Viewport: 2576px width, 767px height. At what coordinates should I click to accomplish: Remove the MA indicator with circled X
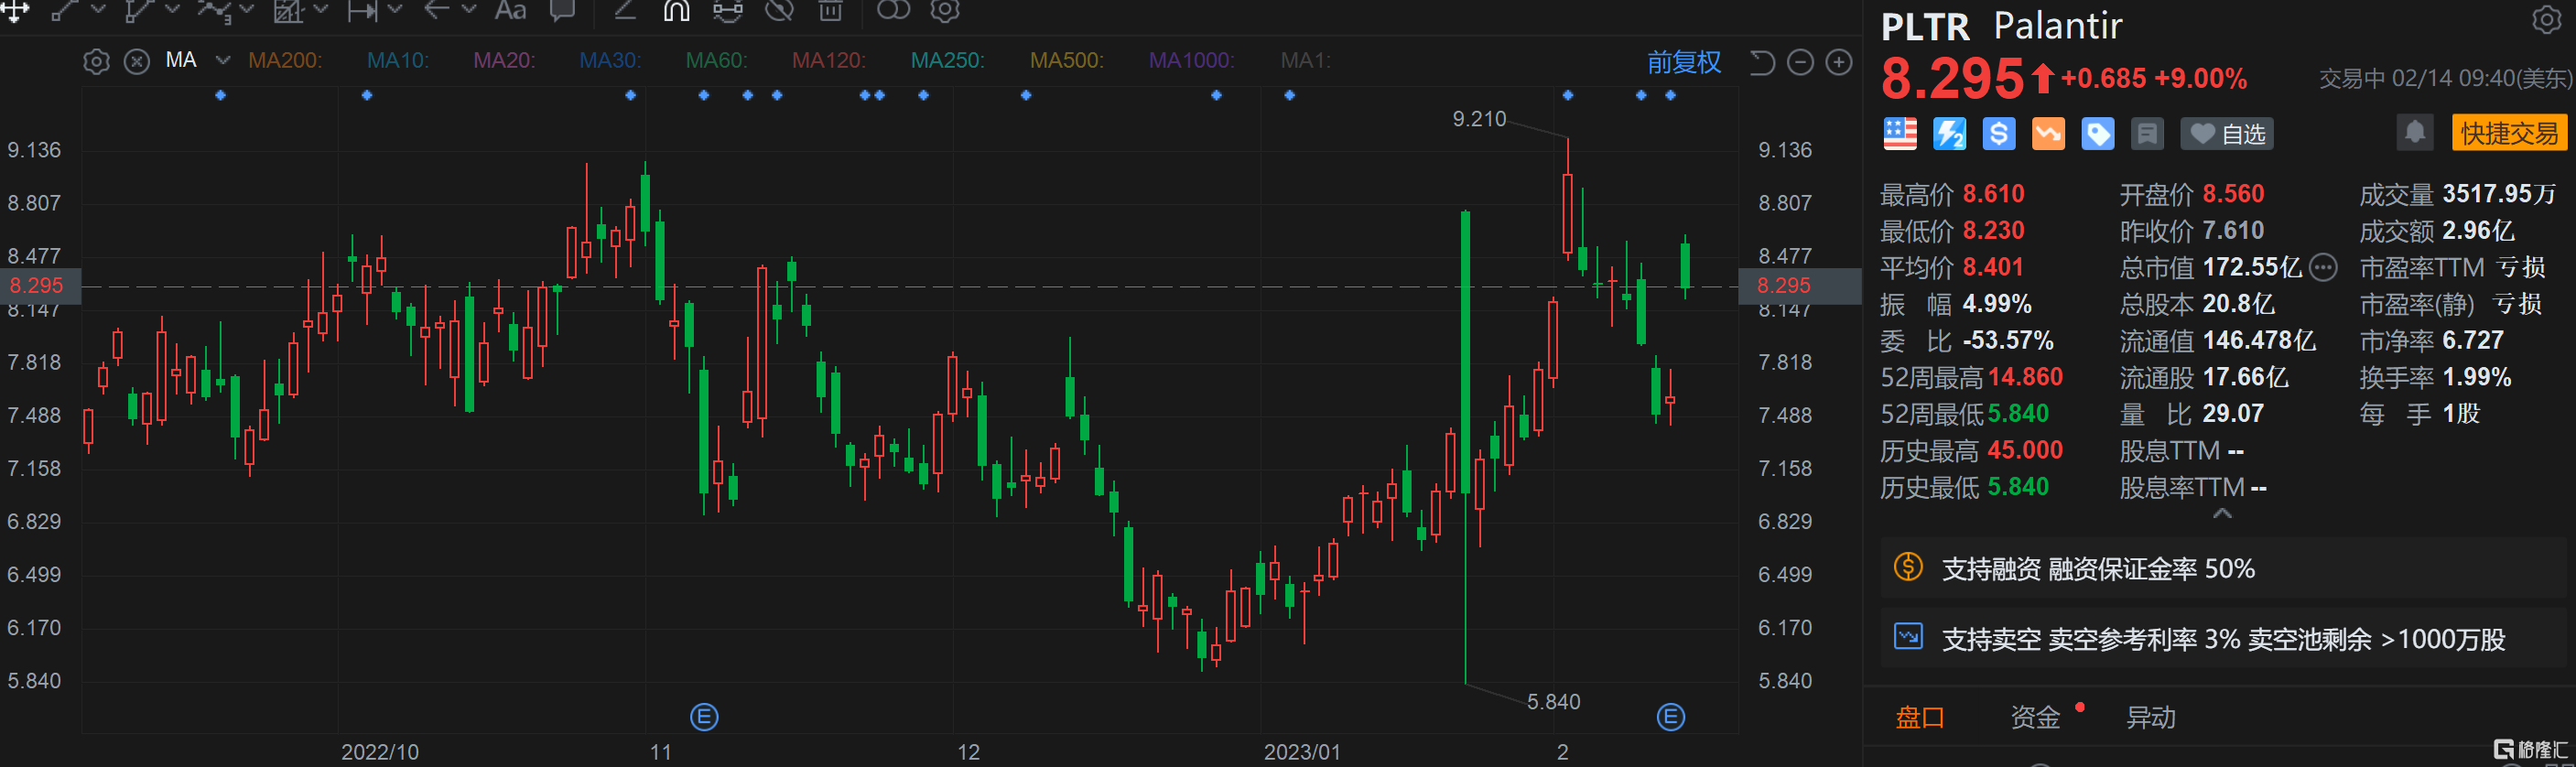click(137, 61)
